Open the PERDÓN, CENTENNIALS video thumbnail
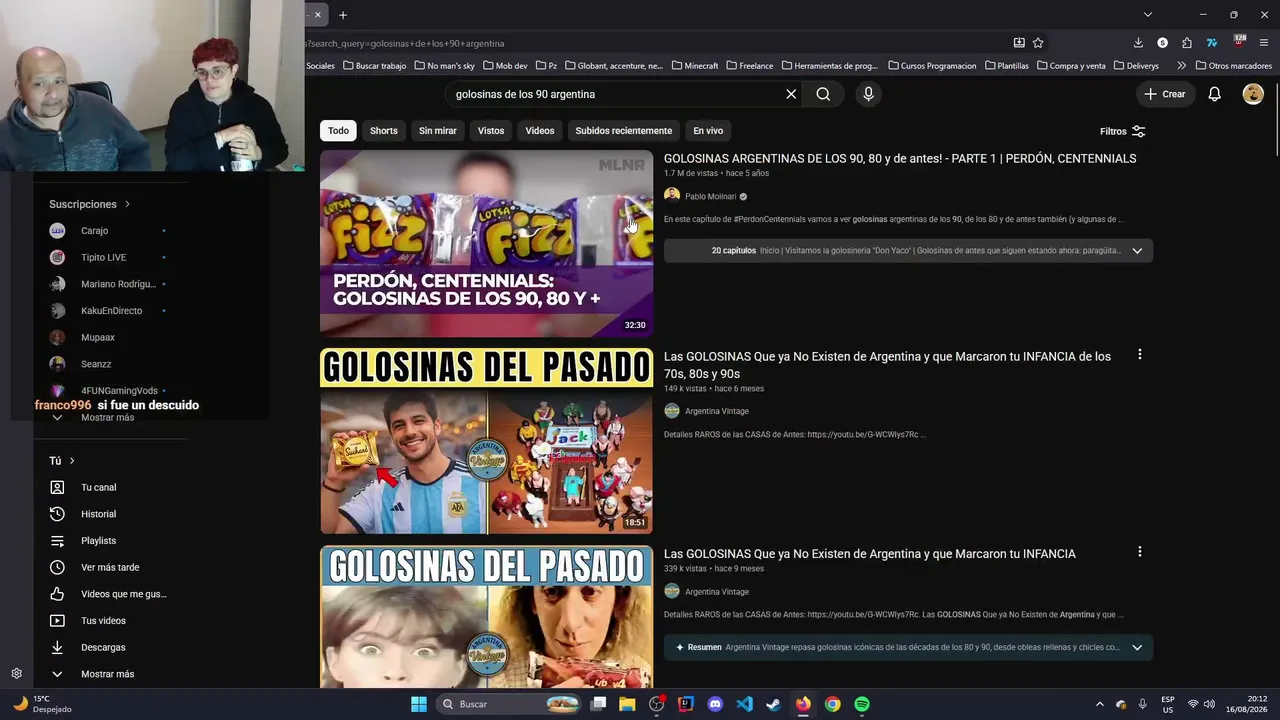 tap(486, 243)
